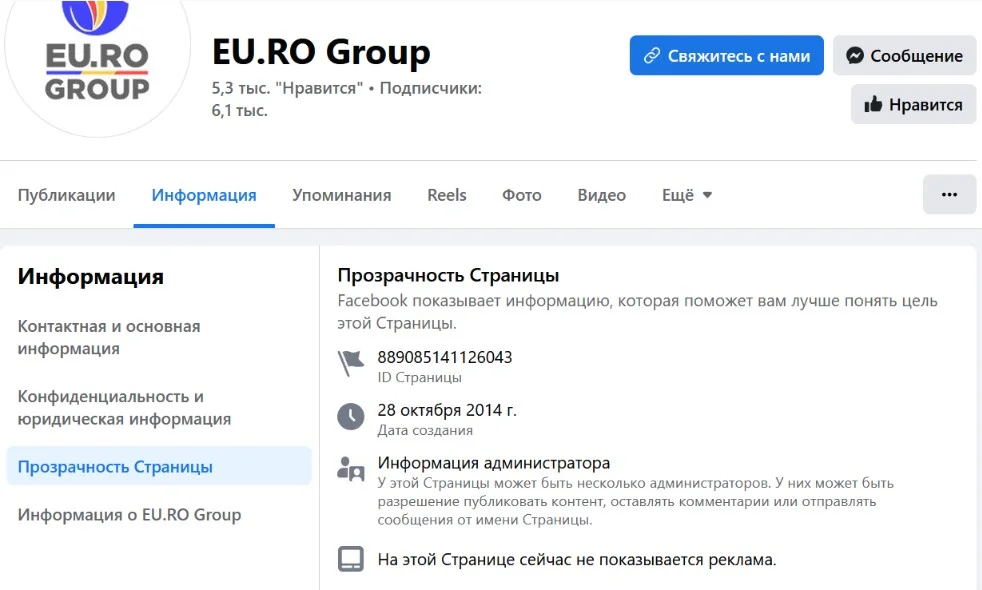Click the 'Дата создания' label
The image size is (982, 590).
[425, 430]
